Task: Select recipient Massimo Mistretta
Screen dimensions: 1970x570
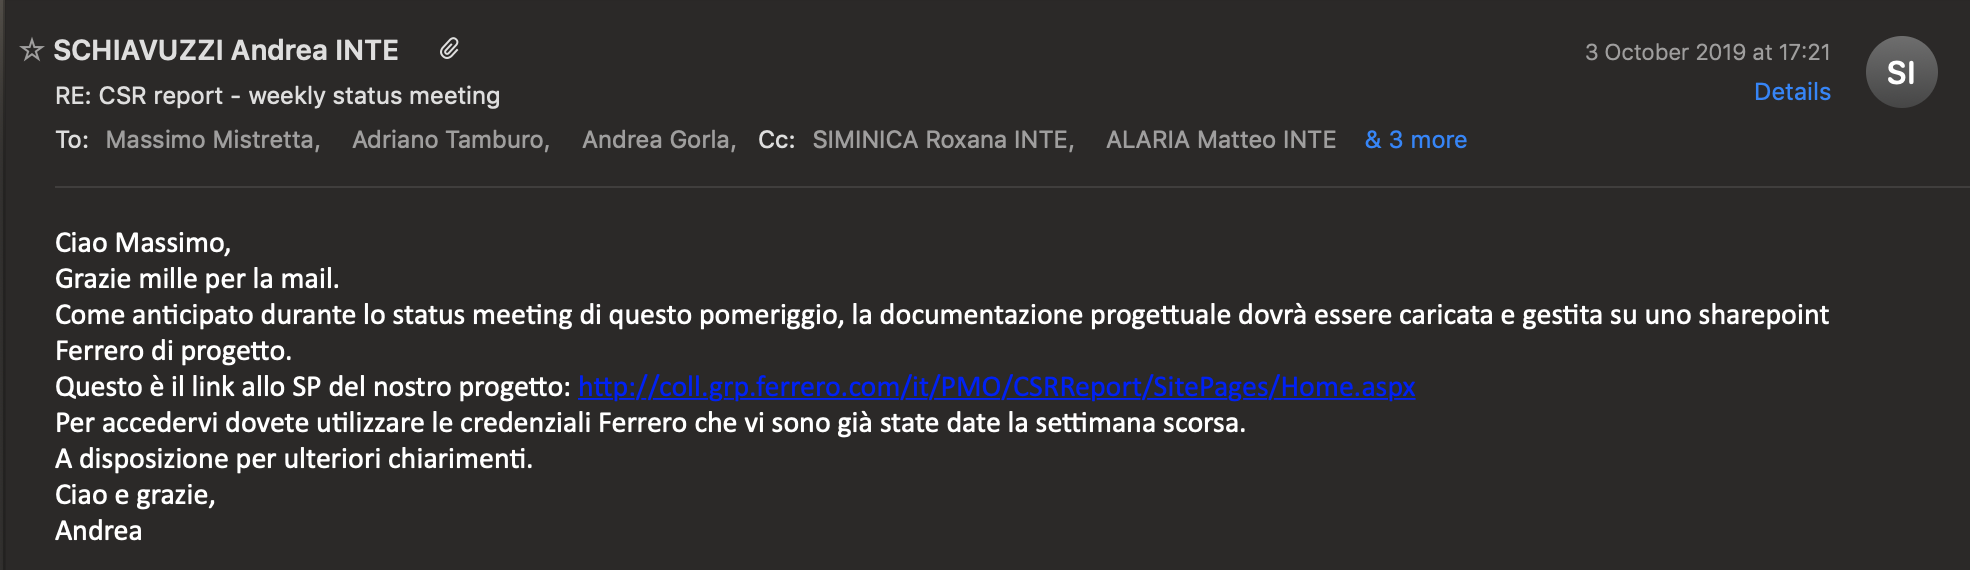Action: [213, 140]
